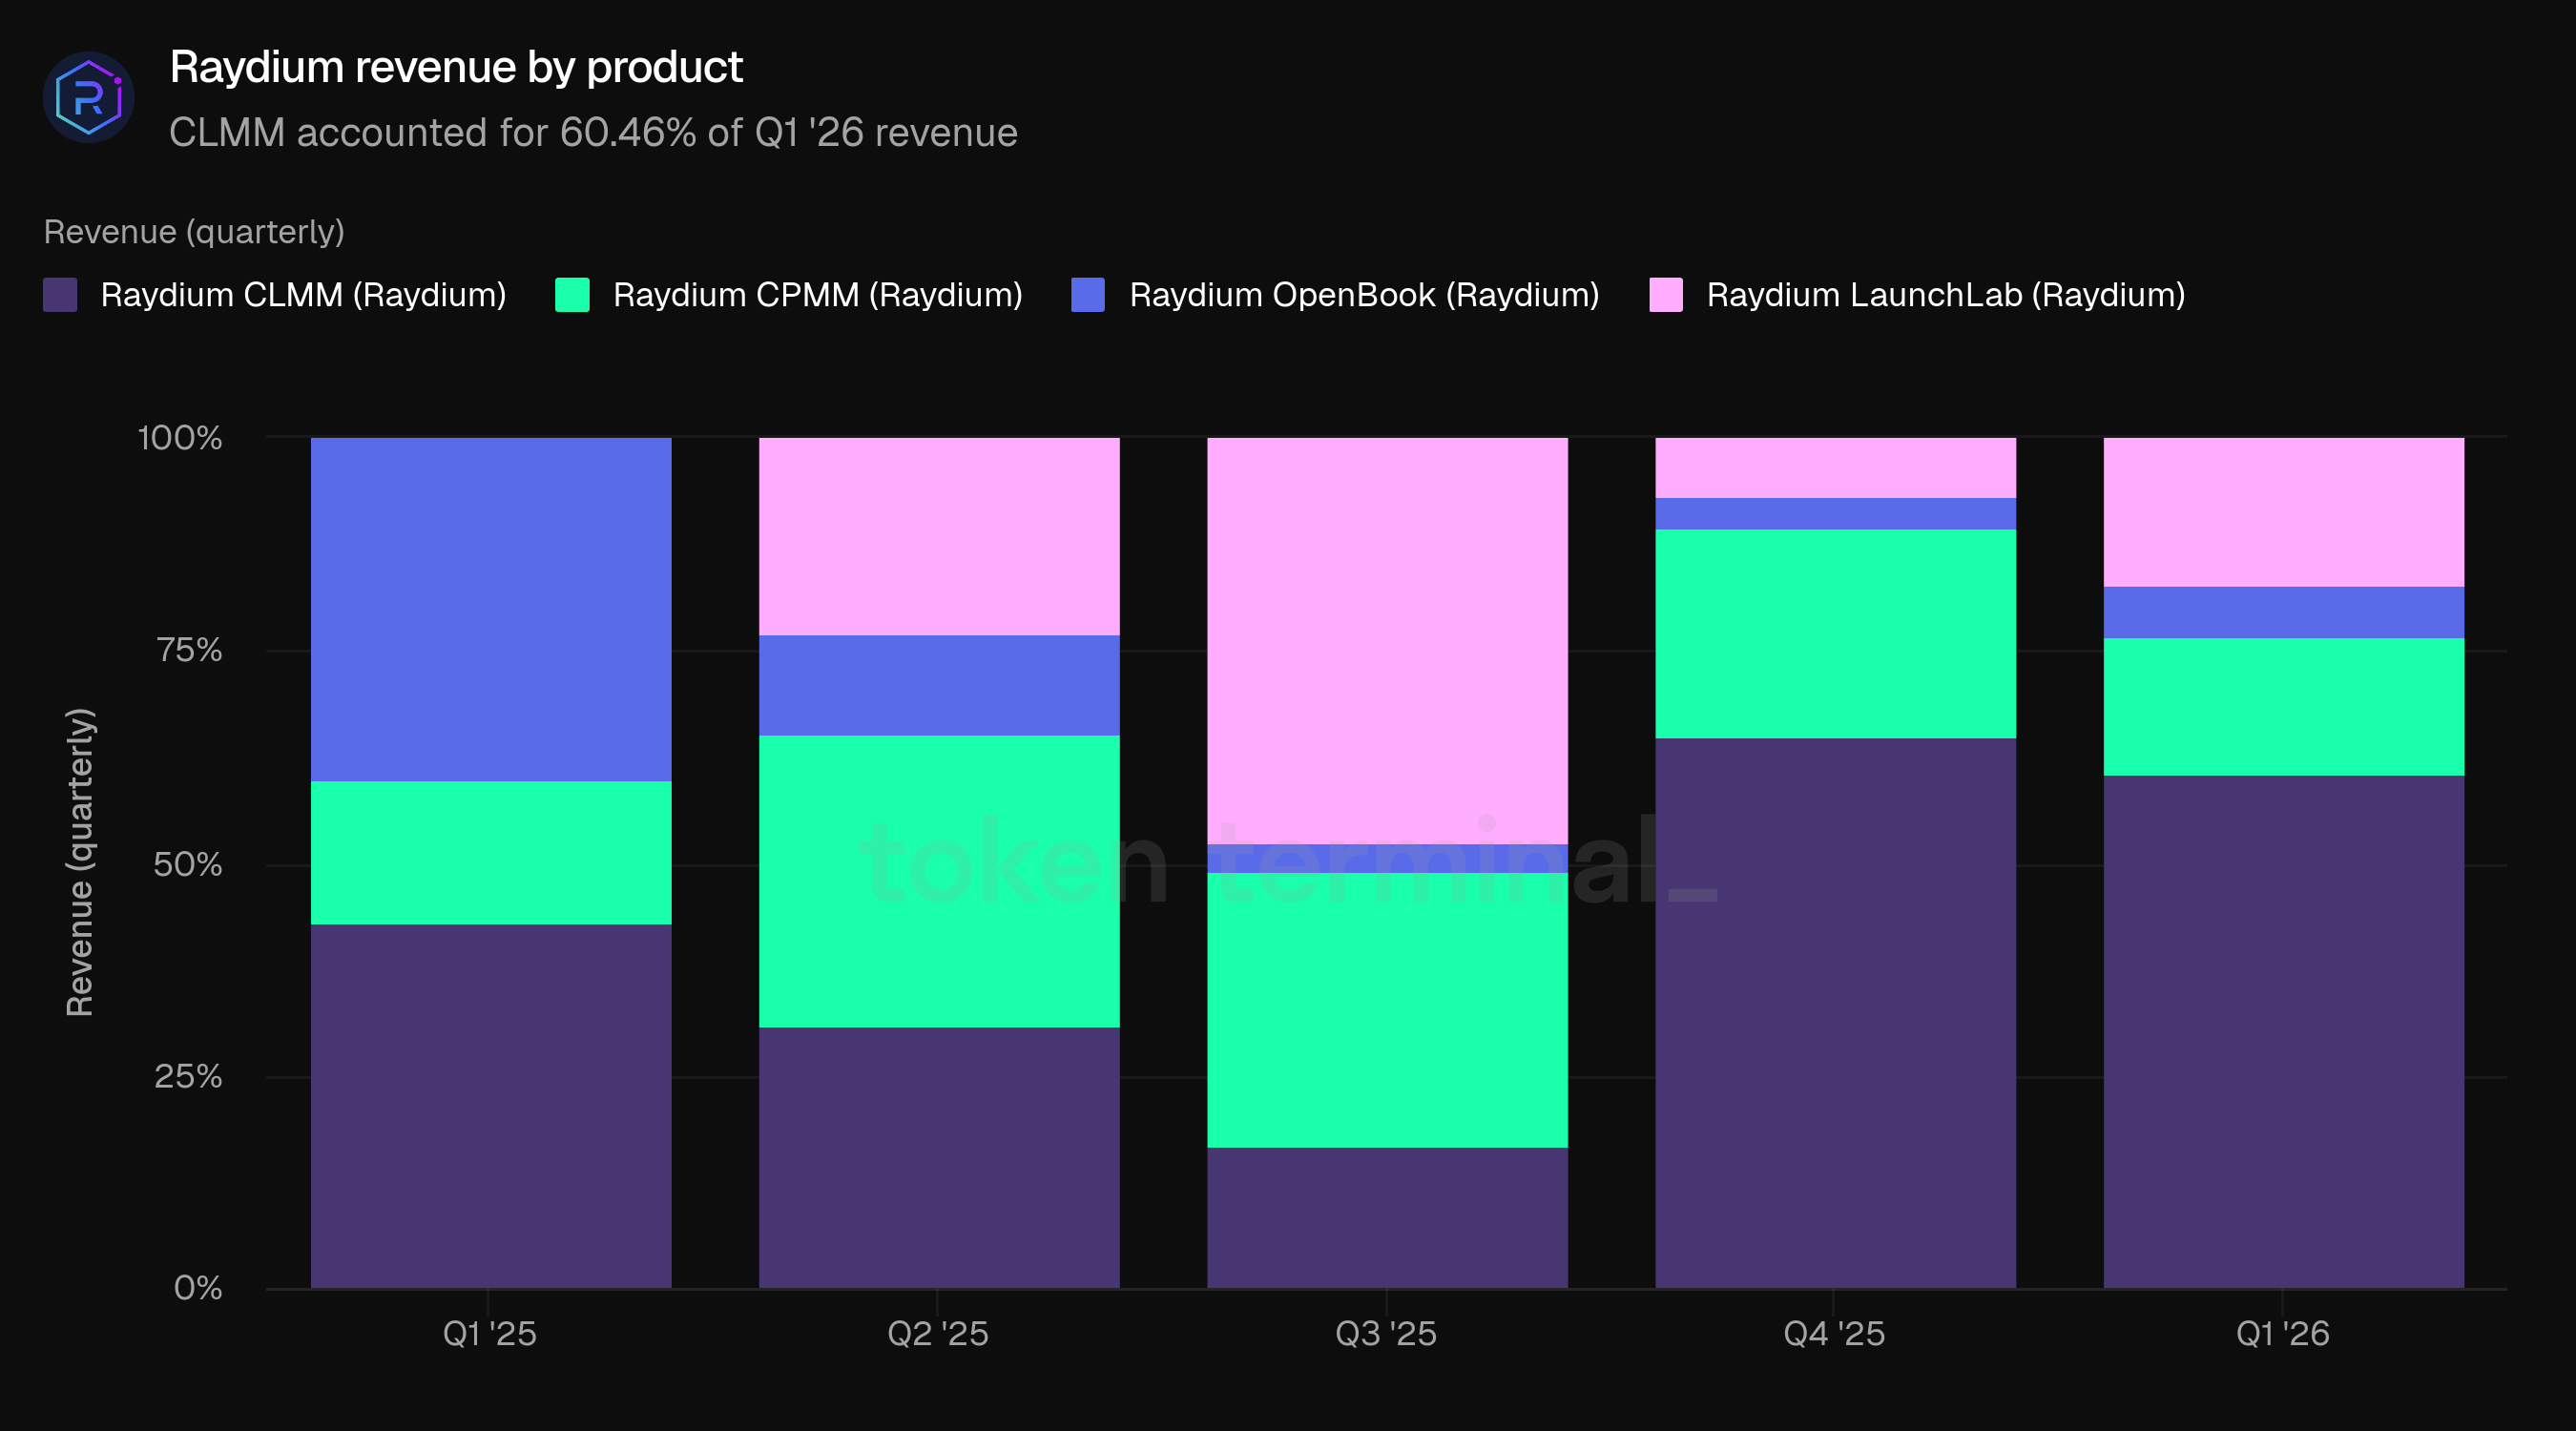The width and height of the screenshot is (2576, 1431).
Task: Click the Raydium OpenBook (Raydium) legend label
Action: point(1363,295)
